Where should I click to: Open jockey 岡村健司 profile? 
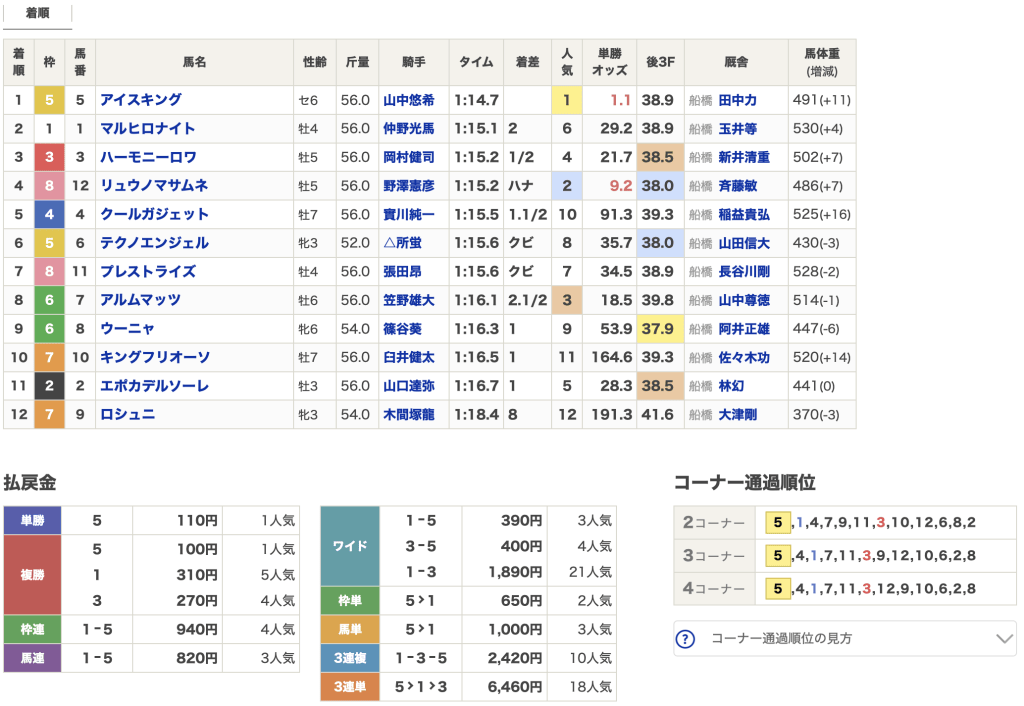tap(409, 157)
